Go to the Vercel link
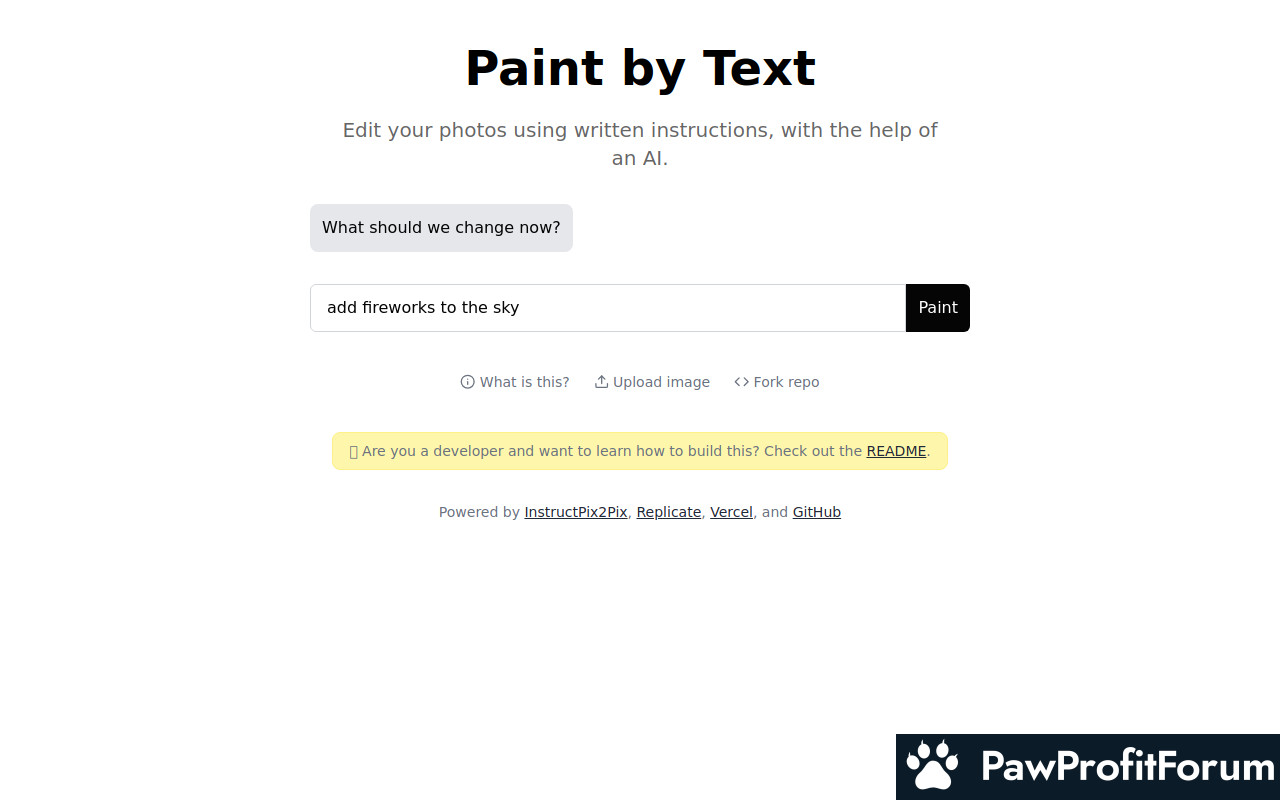Screen dimensions: 1280x800 click(x=731, y=512)
